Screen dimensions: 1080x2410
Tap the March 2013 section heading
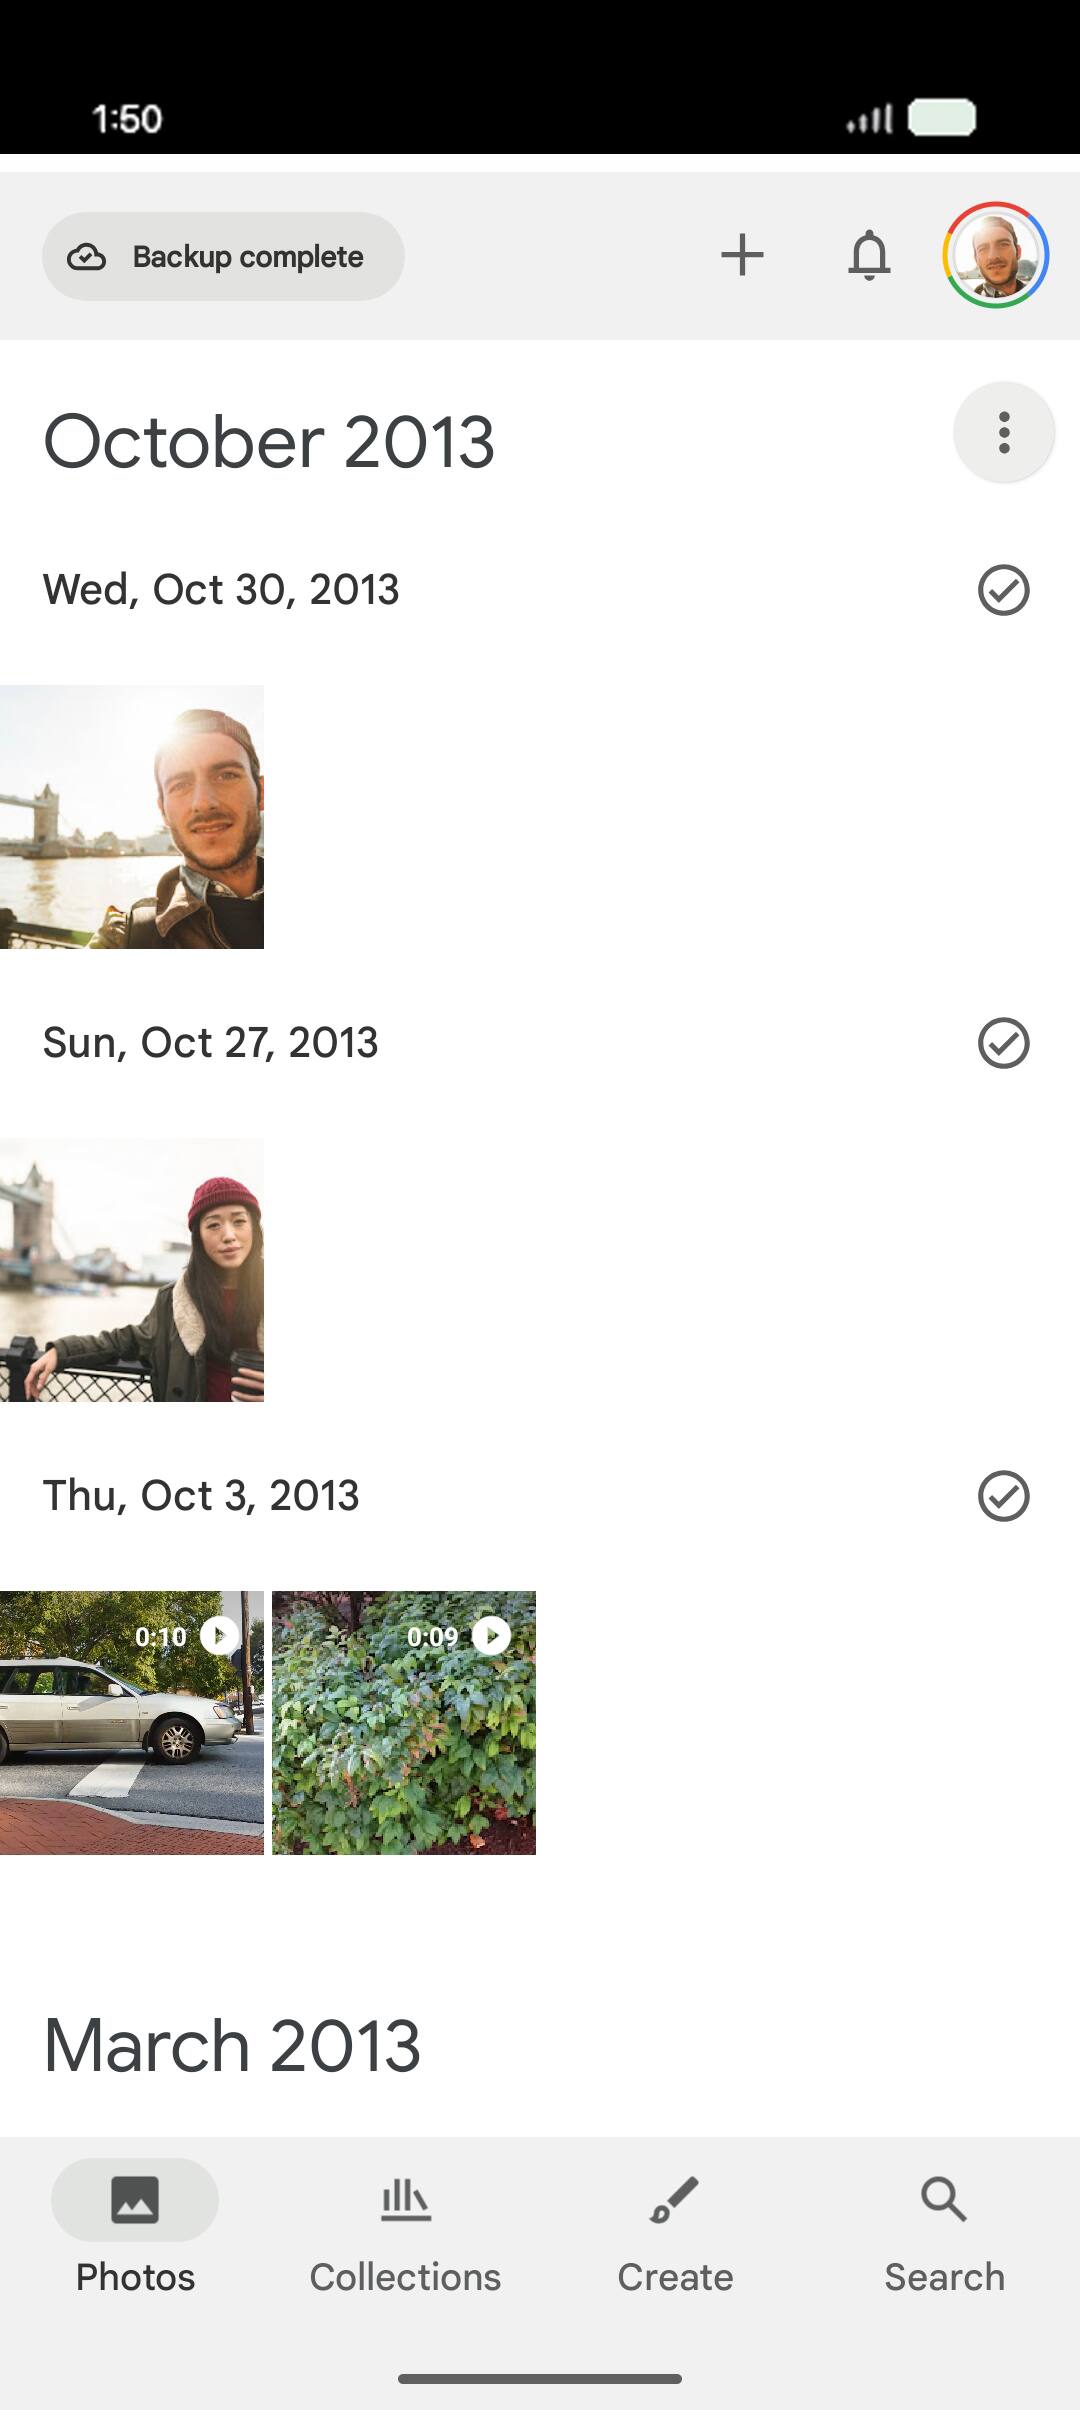(x=232, y=2045)
